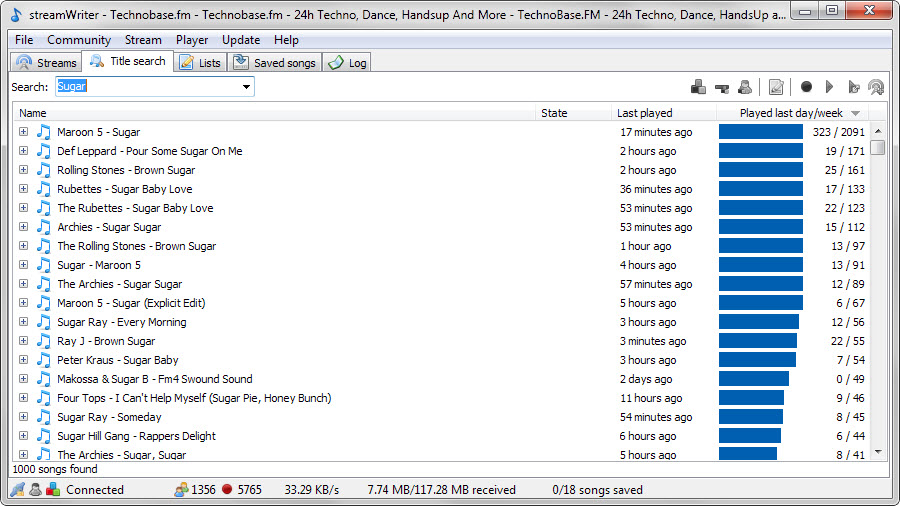The image size is (900, 506).
Task: Click the play triangle toolbar button
Action: [x=829, y=87]
